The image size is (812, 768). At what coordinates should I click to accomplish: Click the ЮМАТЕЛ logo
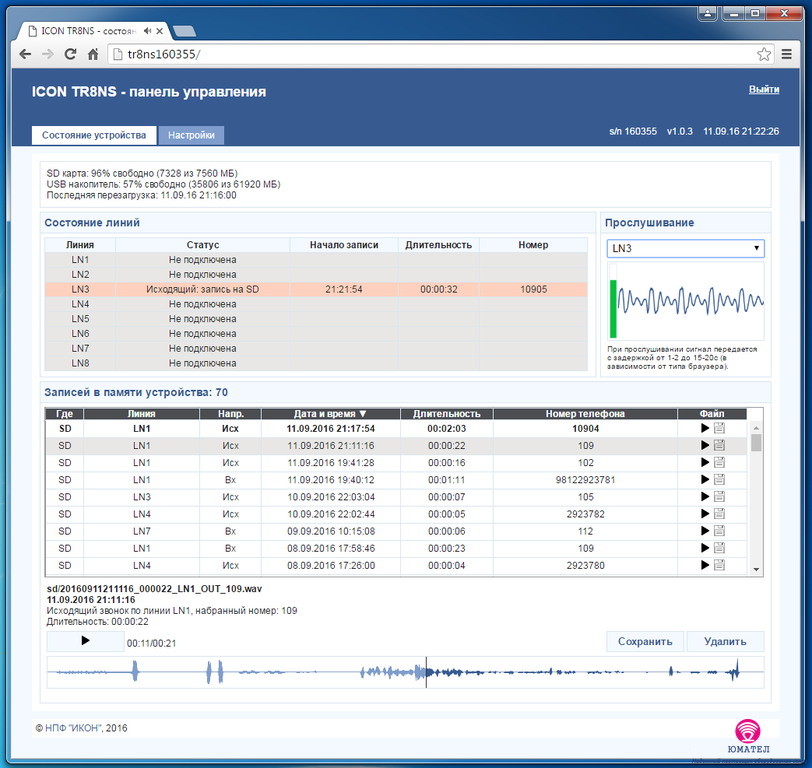[x=748, y=736]
